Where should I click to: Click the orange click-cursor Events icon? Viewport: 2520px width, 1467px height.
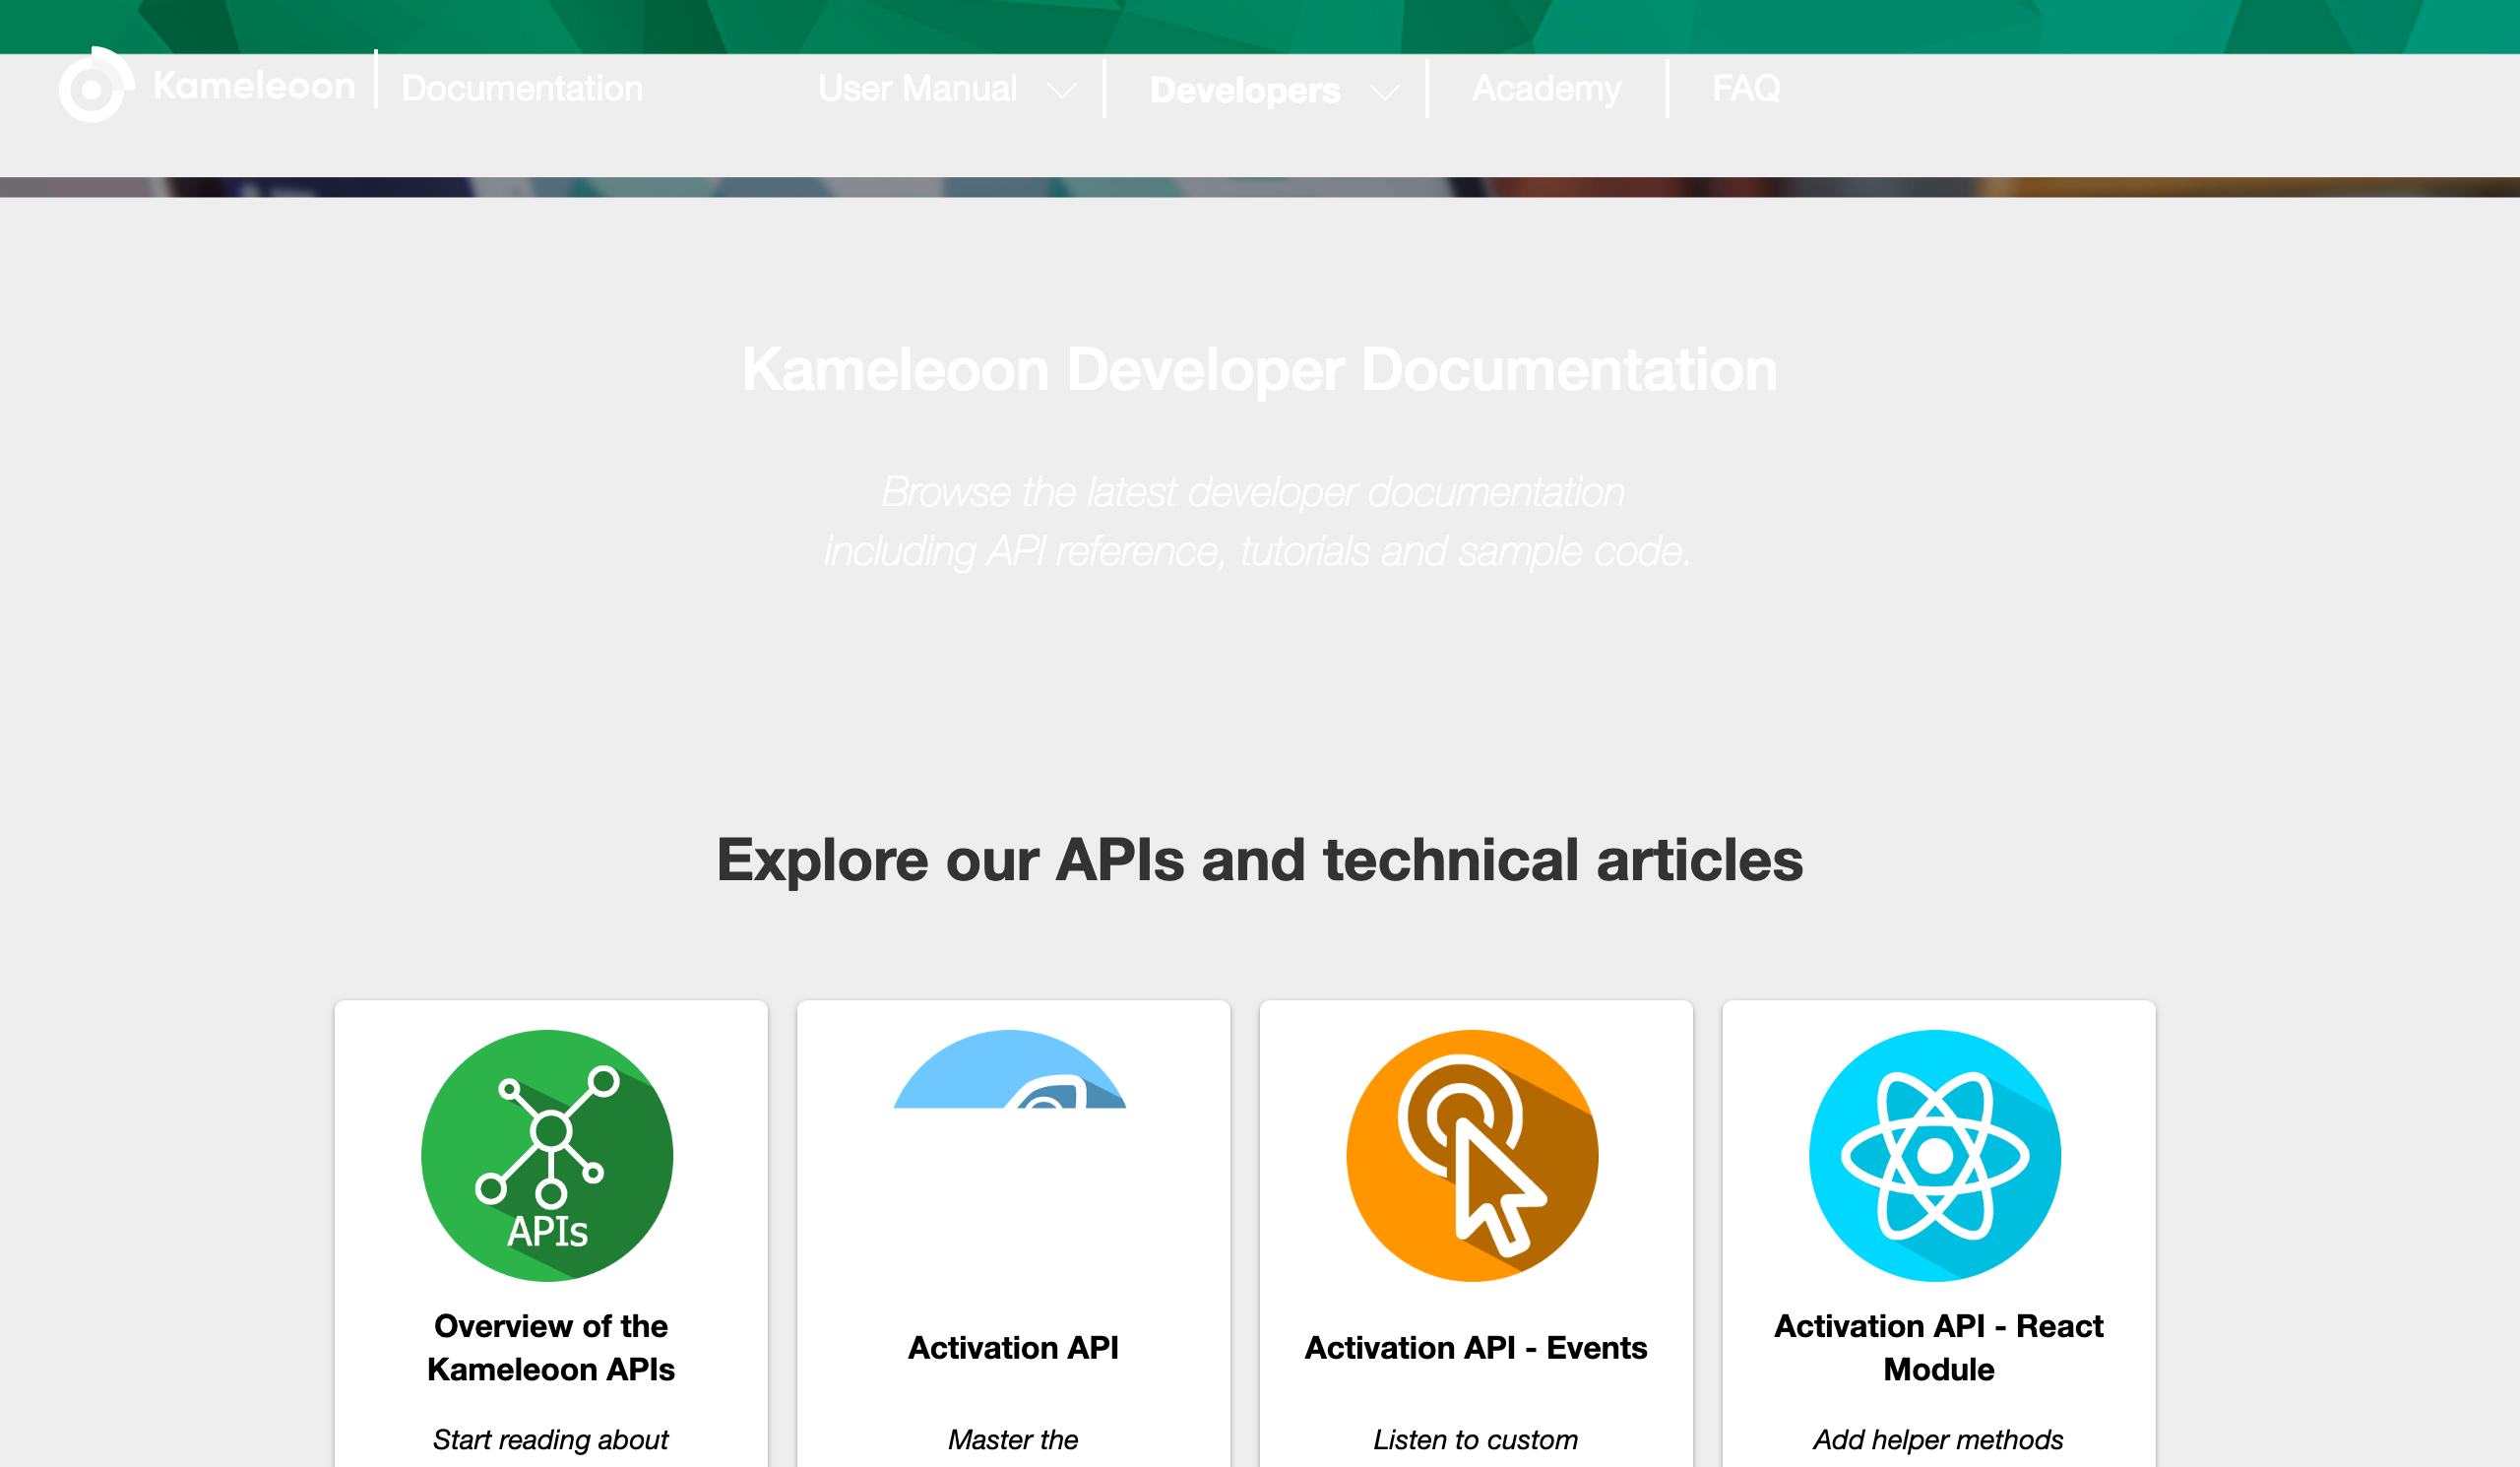point(1472,1155)
